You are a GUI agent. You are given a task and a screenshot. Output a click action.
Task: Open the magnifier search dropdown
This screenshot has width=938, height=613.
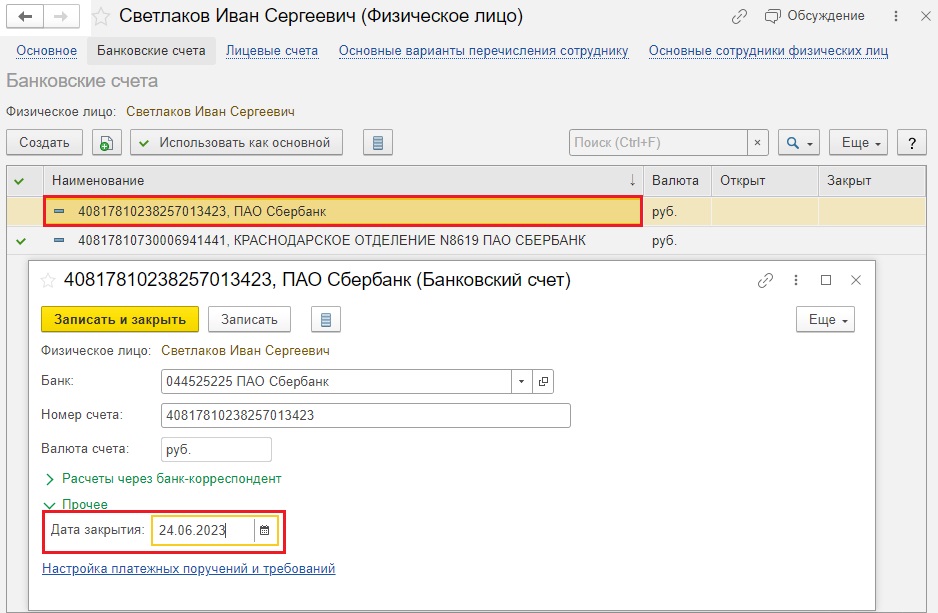799,142
